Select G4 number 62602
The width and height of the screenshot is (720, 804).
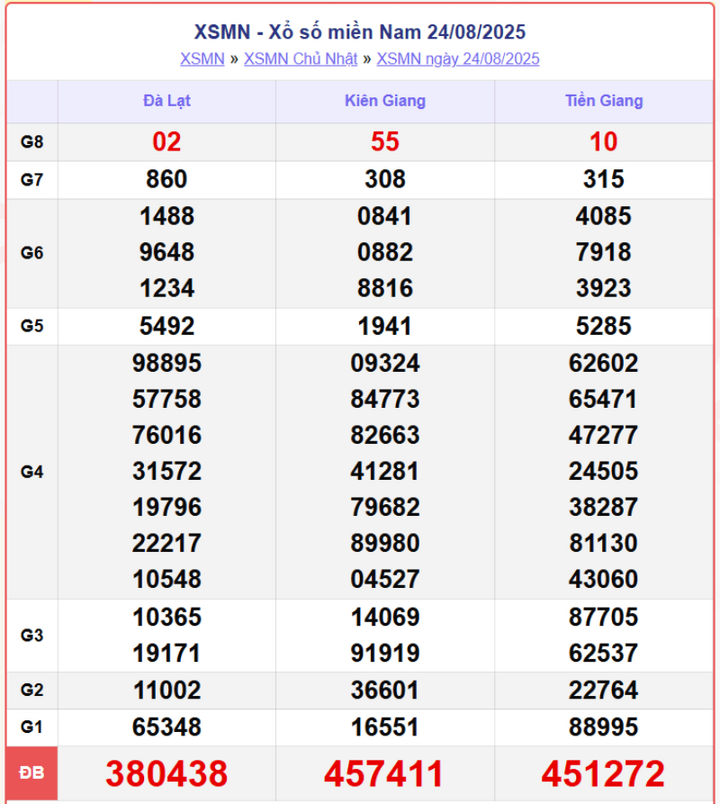(604, 364)
